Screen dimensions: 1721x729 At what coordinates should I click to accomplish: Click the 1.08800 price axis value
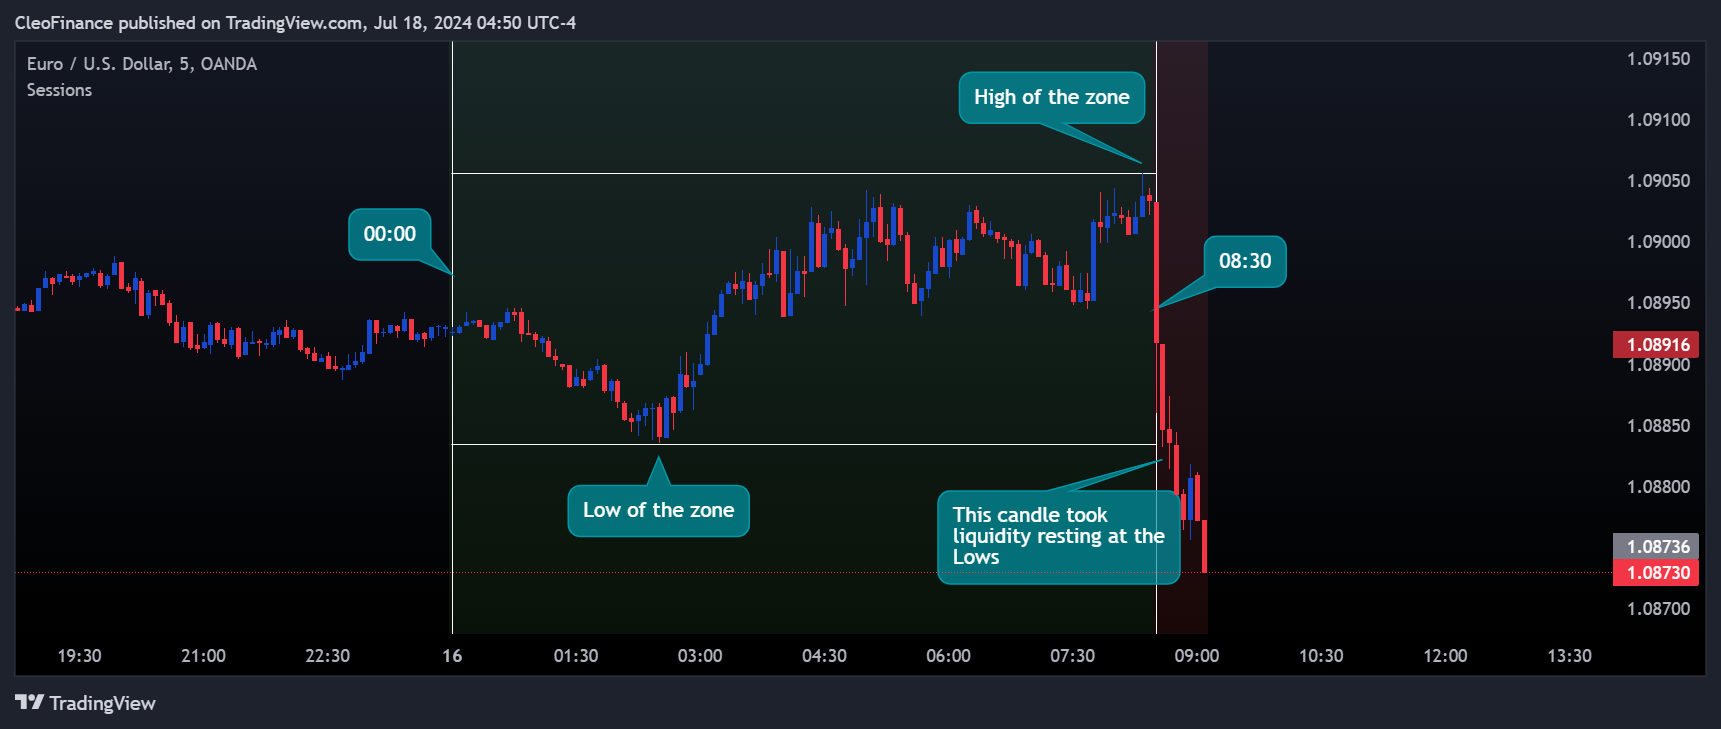point(1658,487)
